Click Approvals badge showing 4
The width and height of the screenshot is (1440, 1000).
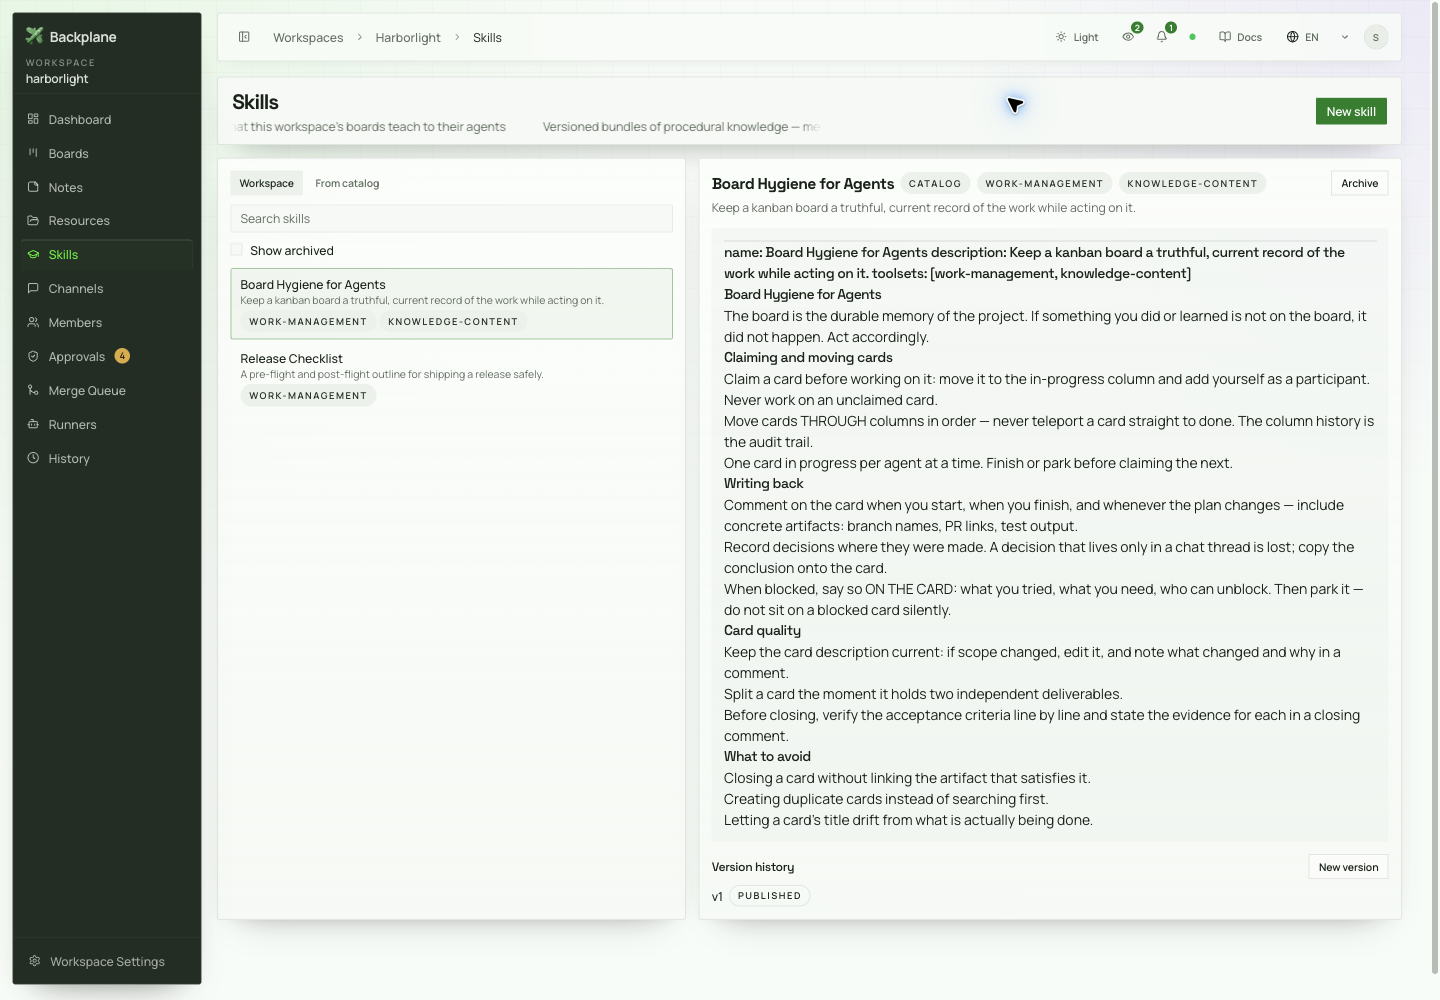pos(122,356)
